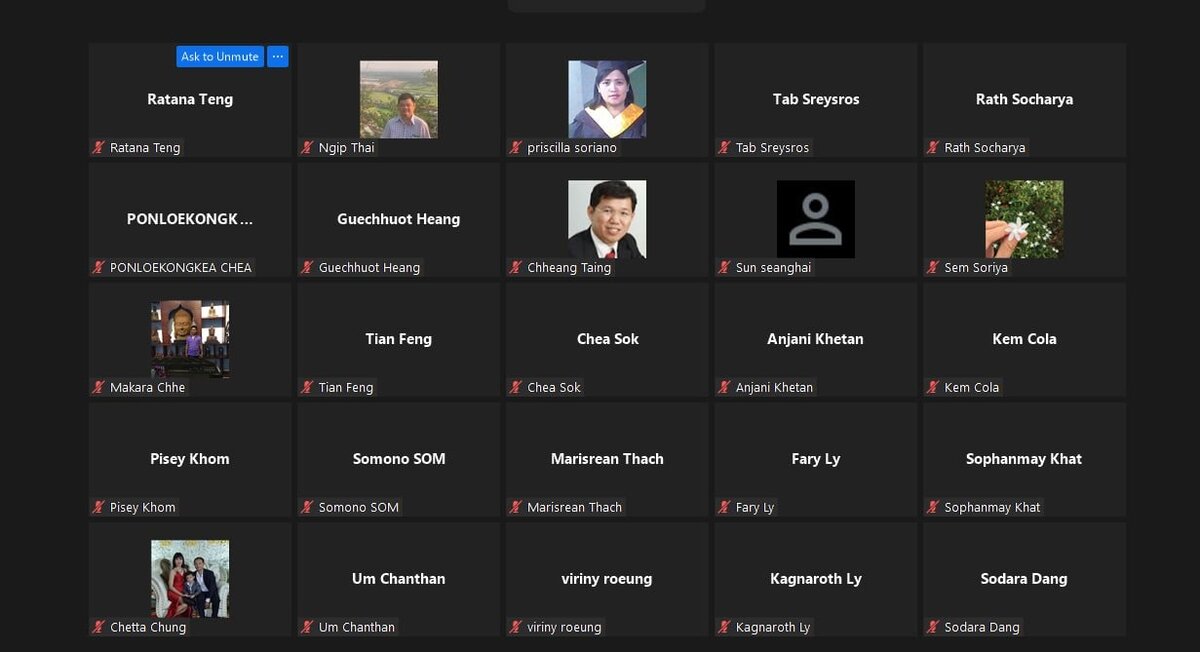Click muted mic icon next to priscilla soriano
The height and width of the screenshot is (652, 1200).
pos(517,148)
